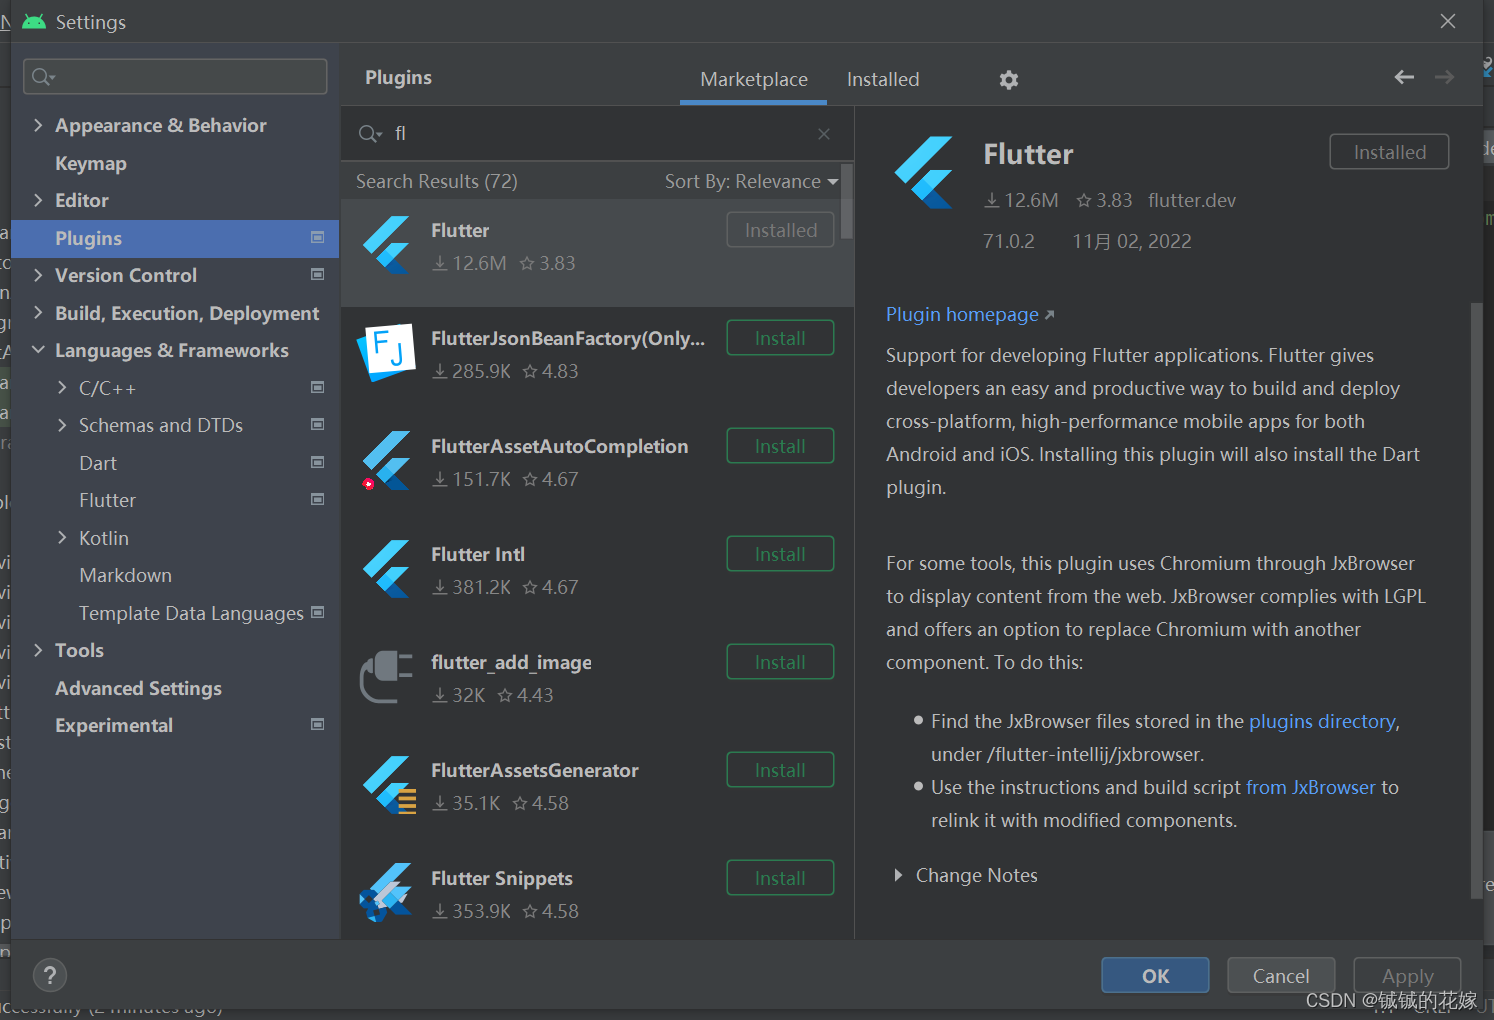Open the plugins directory link
Image resolution: width=1494 pixels, height=1020 pixels.
1322,721
